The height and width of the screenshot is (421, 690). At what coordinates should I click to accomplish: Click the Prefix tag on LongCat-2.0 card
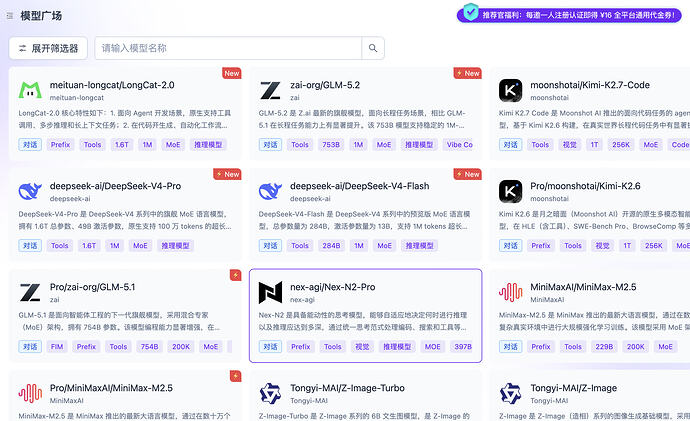click(60, 145)
